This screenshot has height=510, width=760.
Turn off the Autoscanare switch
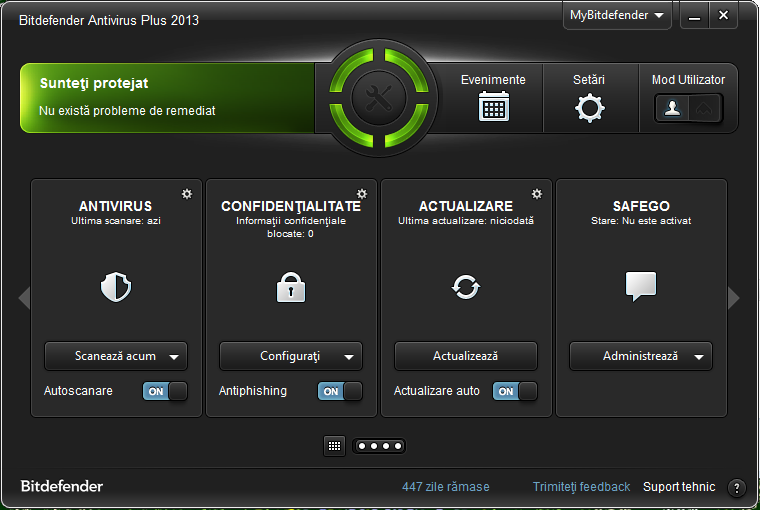tap(165, 392)
